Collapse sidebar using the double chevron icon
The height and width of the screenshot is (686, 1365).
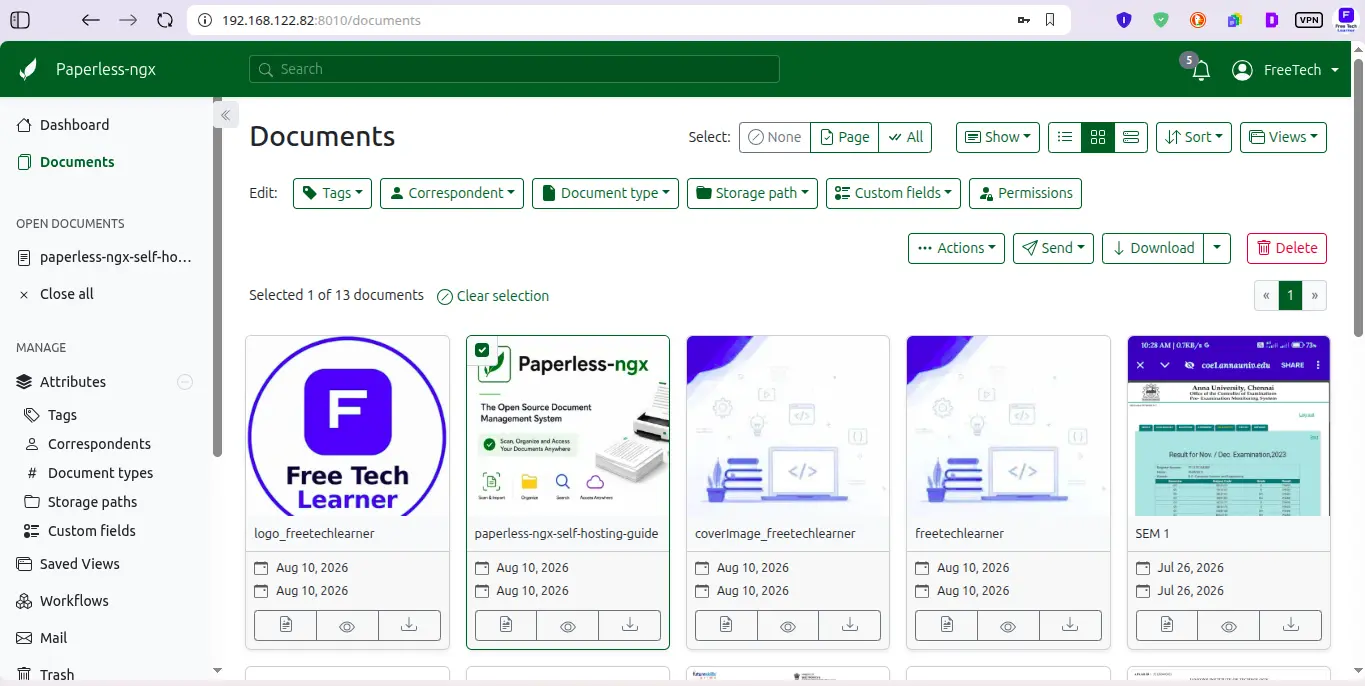(225, 115)
